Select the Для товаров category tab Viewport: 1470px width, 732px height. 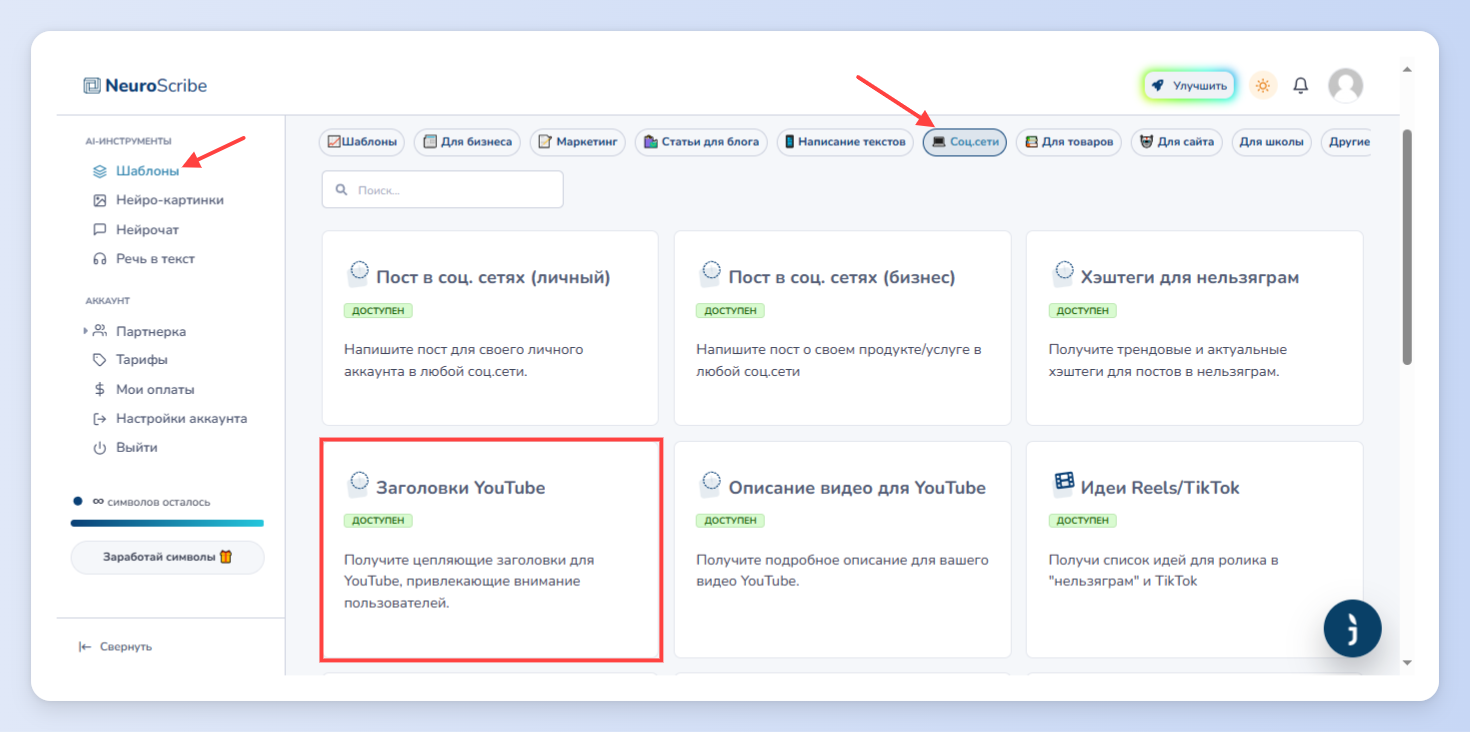click(1069, 142)
